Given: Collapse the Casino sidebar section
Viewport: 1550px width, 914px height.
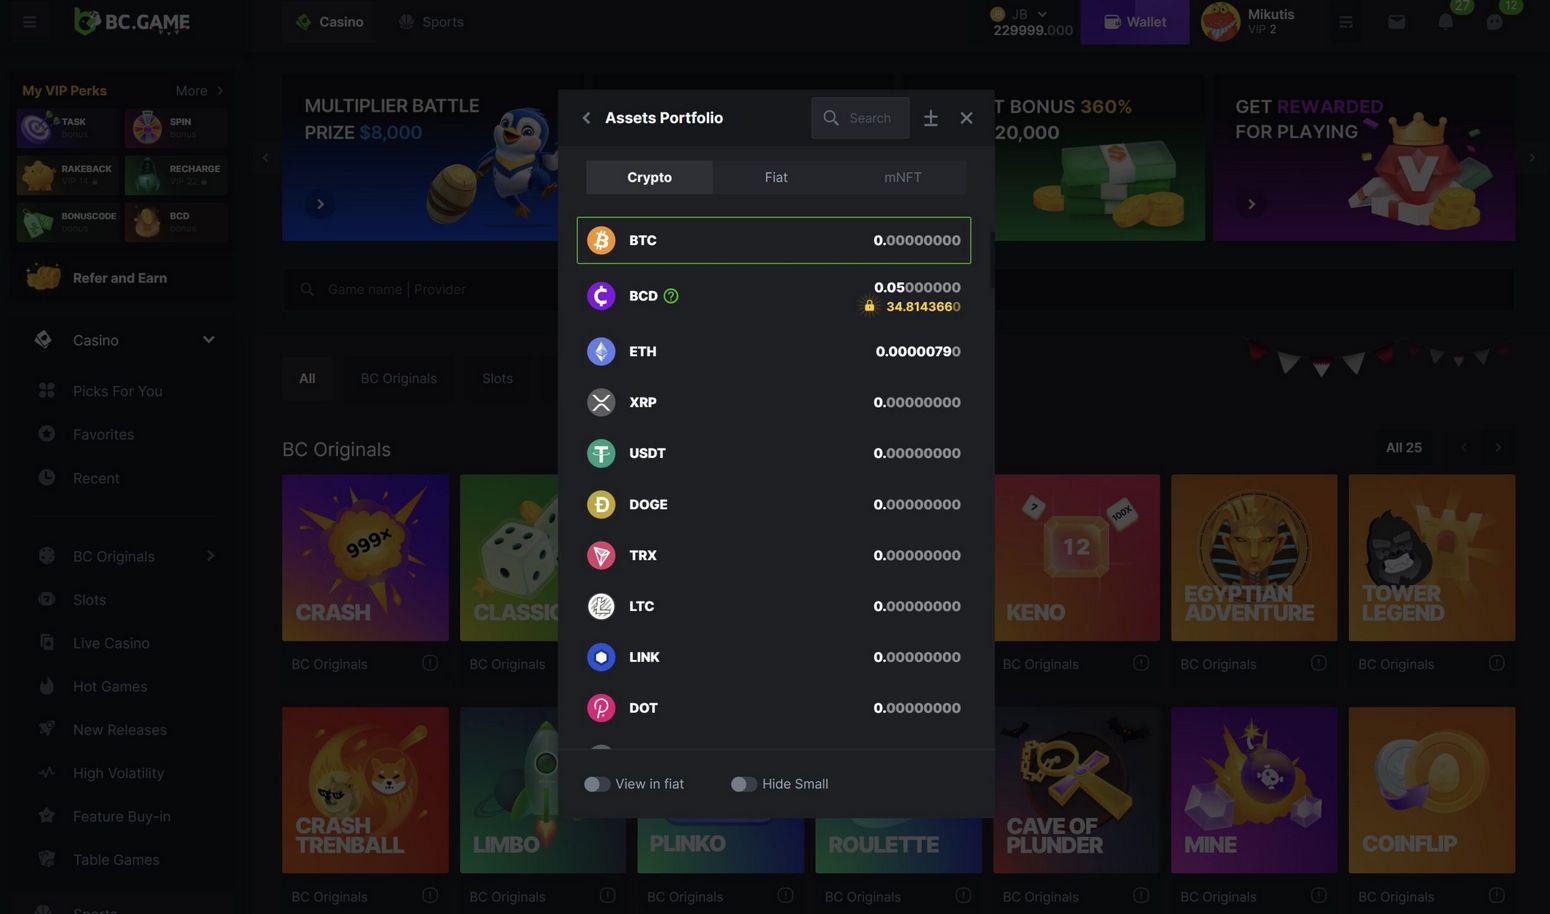Looking at the screenshot, I should tap(209, 340).
